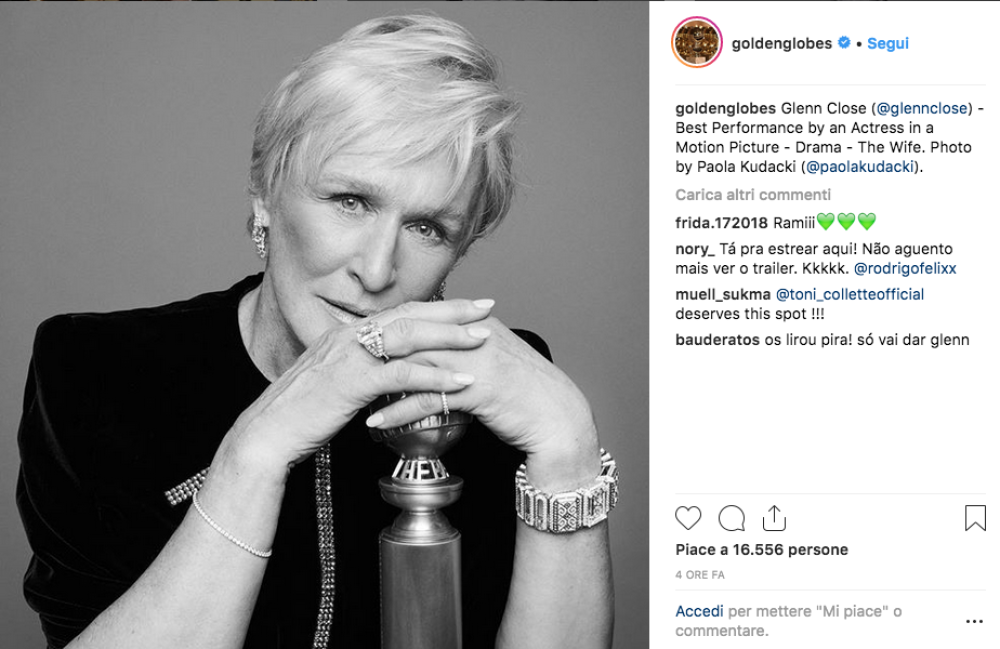Click the heart like icon
The width and height of the screenshot is (1000, 649).
(x=688, y=517)
